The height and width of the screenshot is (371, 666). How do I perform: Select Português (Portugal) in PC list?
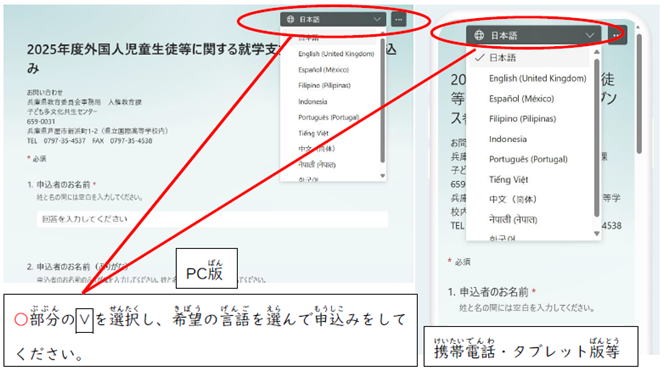coord(328,117)
